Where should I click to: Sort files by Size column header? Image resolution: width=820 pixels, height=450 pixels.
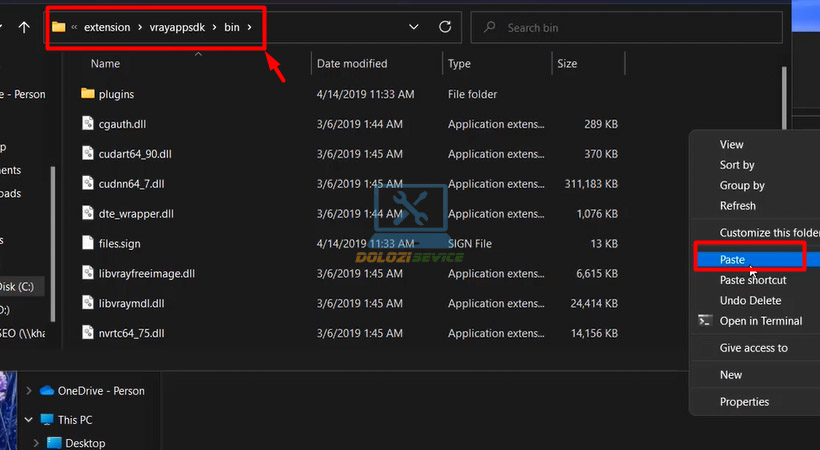coord(567,64)
